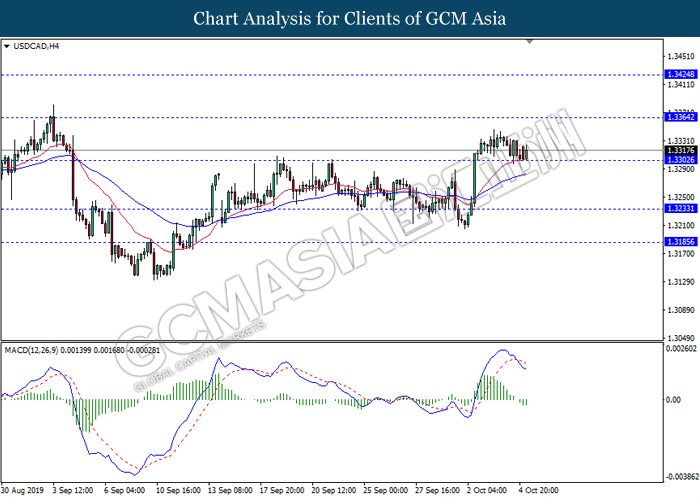Click the triangle arrow beside USDCAD,H4
Viewport: 700px width, 500px height.
[x=7, y=46]
